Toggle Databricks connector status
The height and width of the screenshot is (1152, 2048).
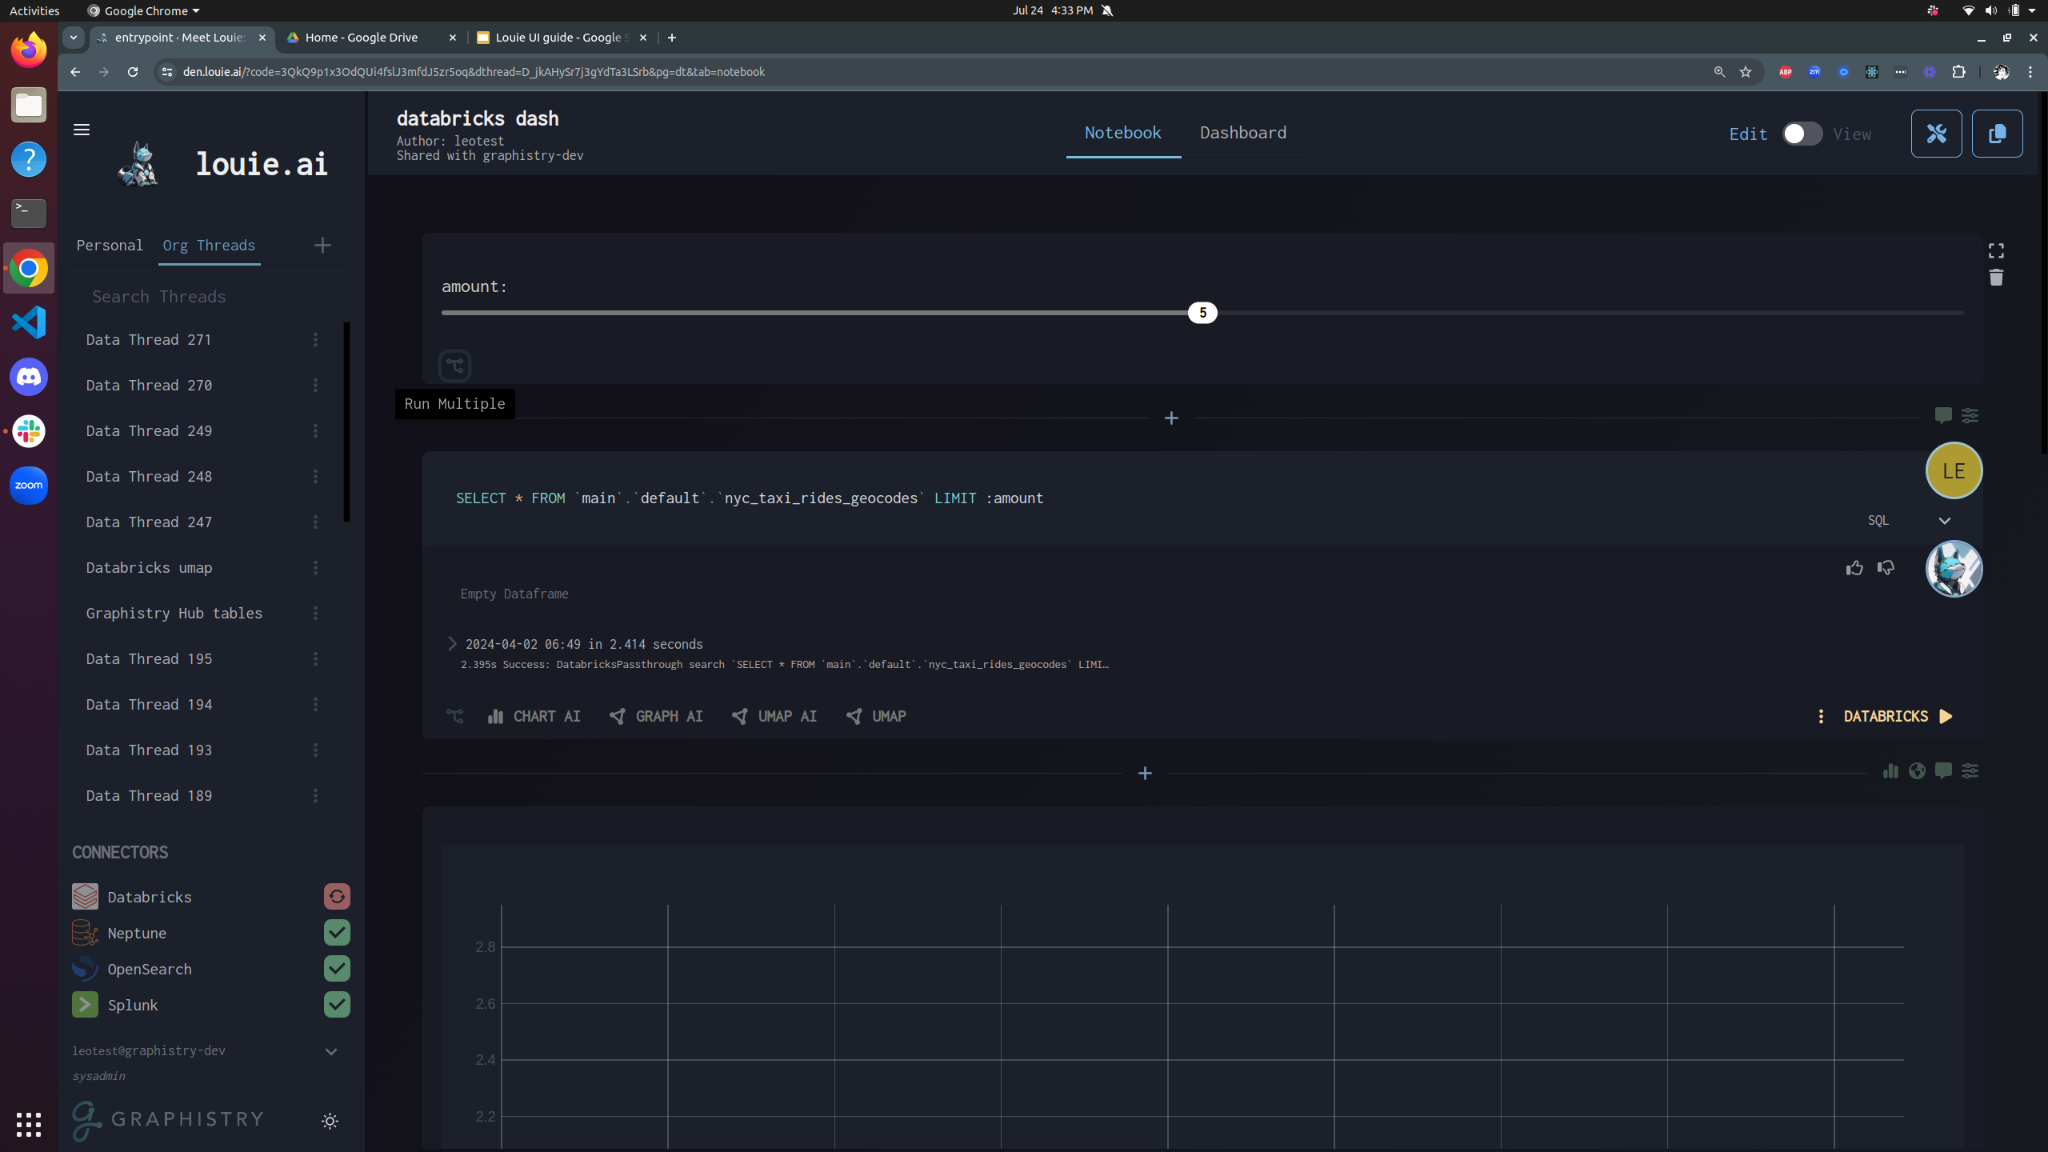click(337, 897)
